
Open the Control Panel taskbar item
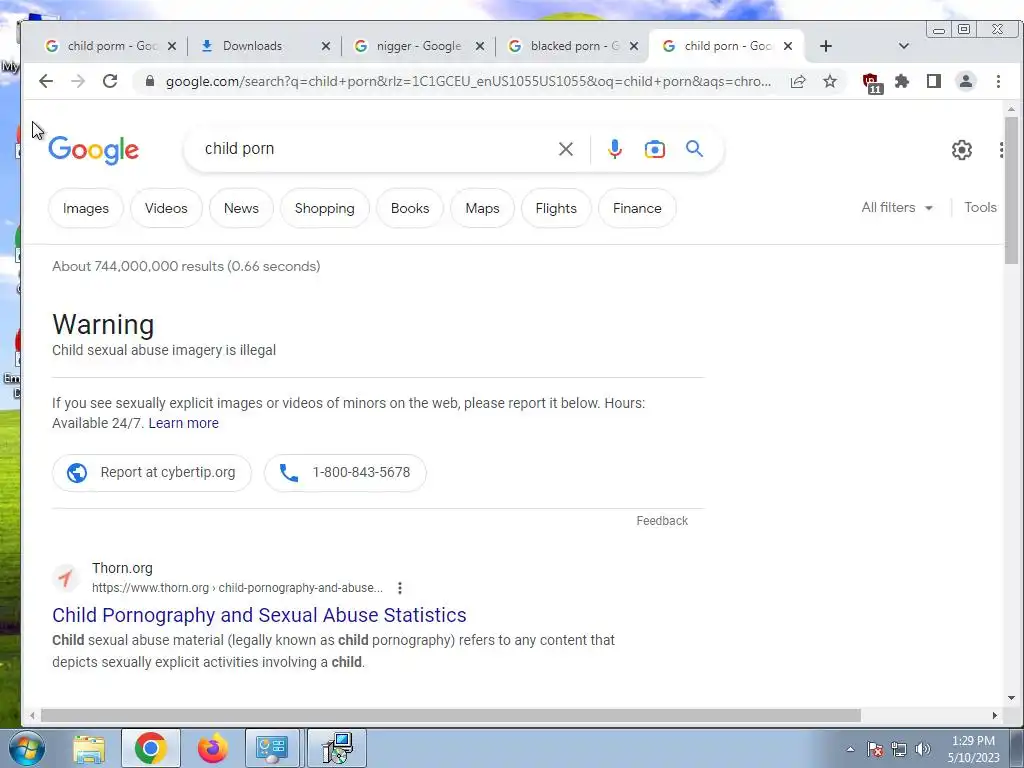coord(272,748)
